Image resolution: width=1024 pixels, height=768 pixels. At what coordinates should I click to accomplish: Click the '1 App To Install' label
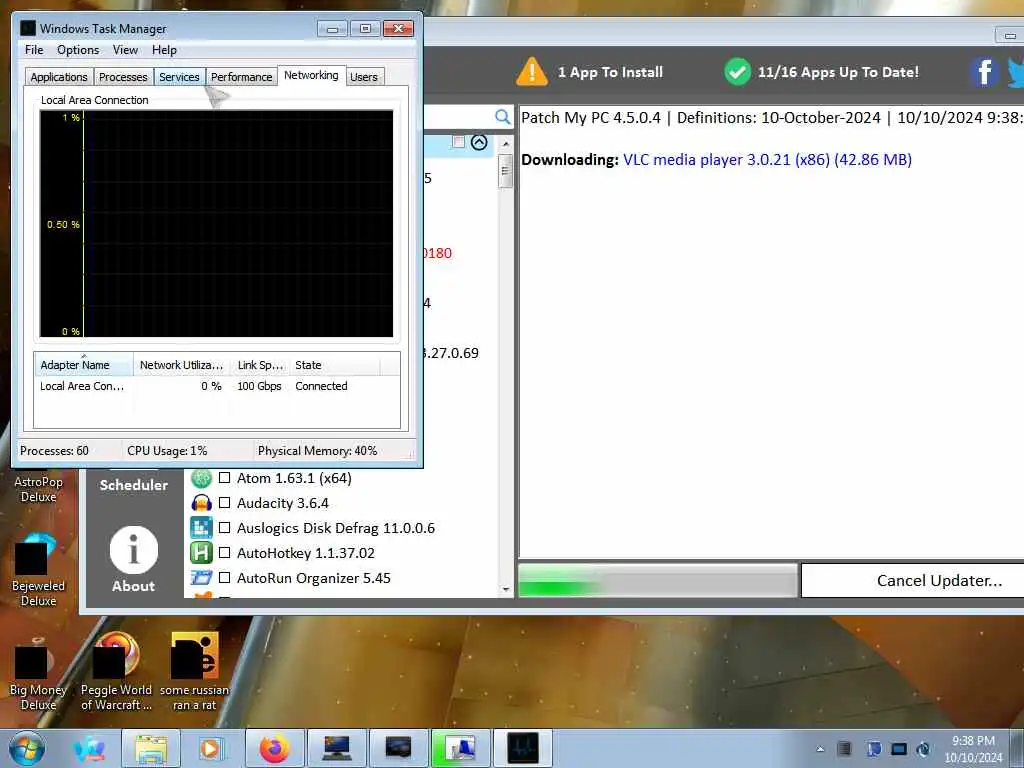pyautogui.click(x=610, y=72)
